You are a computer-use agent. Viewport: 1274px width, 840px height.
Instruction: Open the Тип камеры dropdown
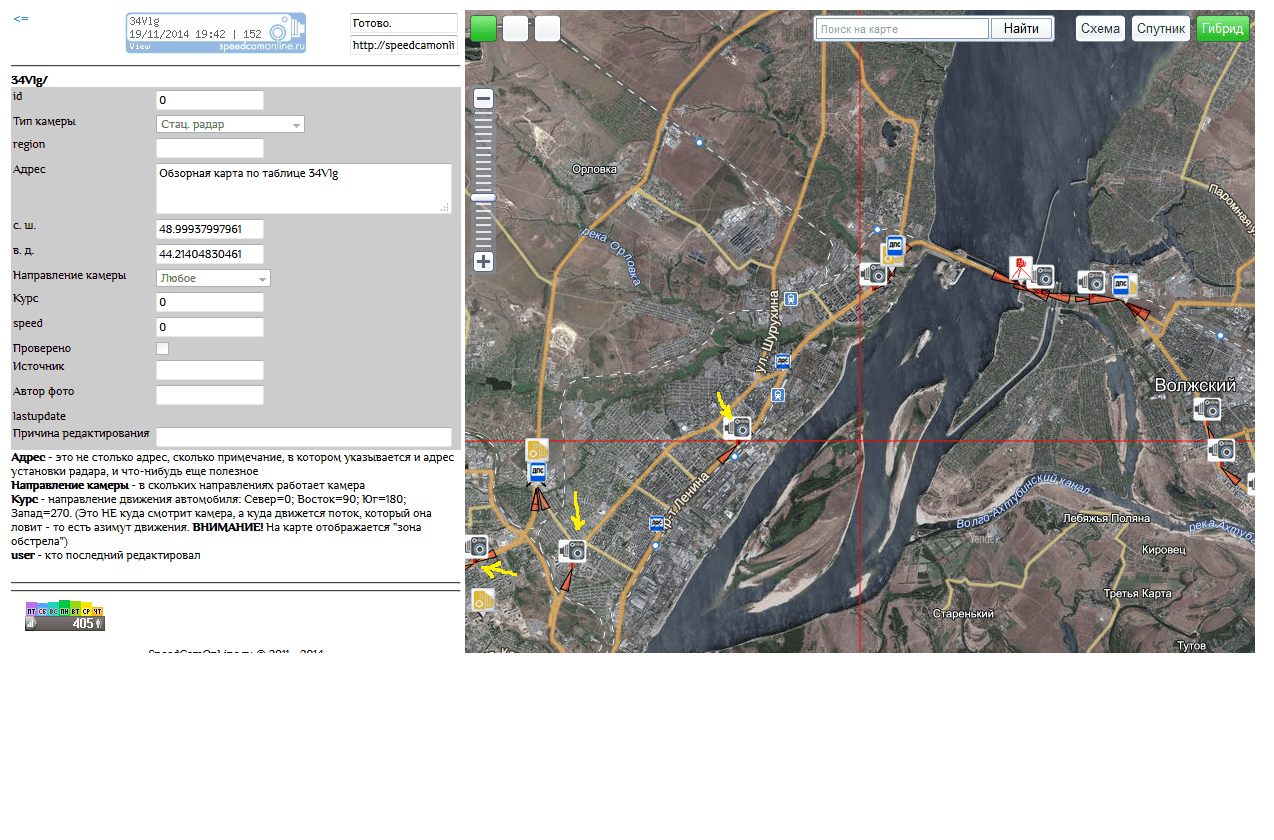(x=230, y=125)
